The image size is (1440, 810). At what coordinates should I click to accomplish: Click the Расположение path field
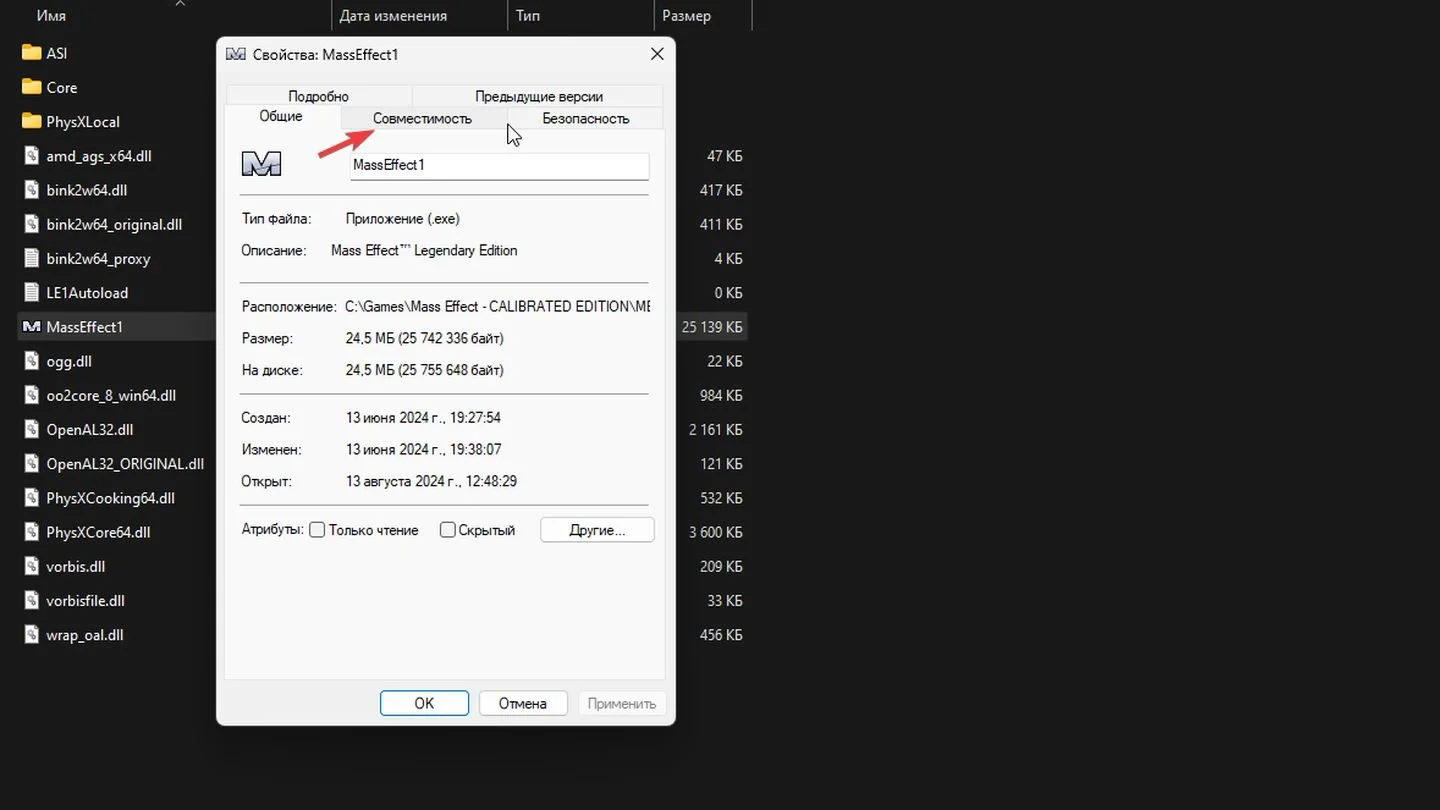tap(497, 306)
